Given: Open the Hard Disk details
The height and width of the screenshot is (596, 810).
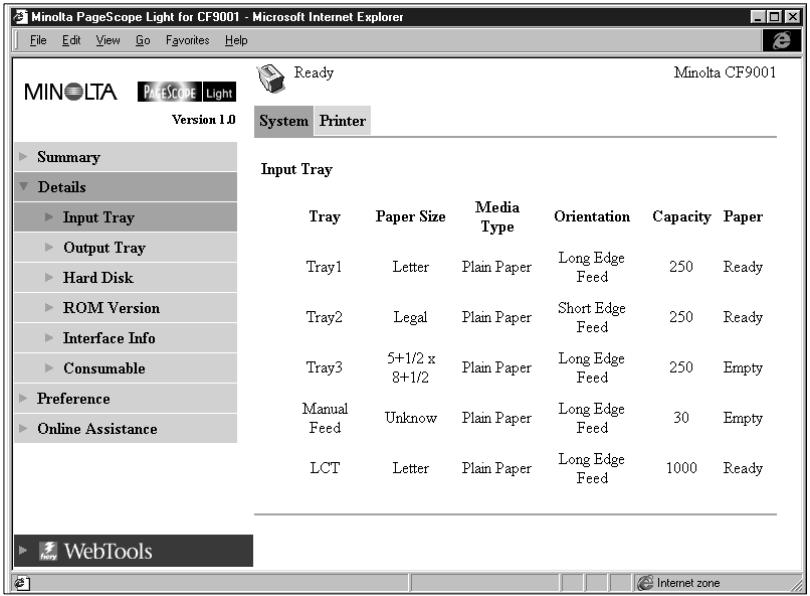Looking at the screenshot, I should click(126, 277).
